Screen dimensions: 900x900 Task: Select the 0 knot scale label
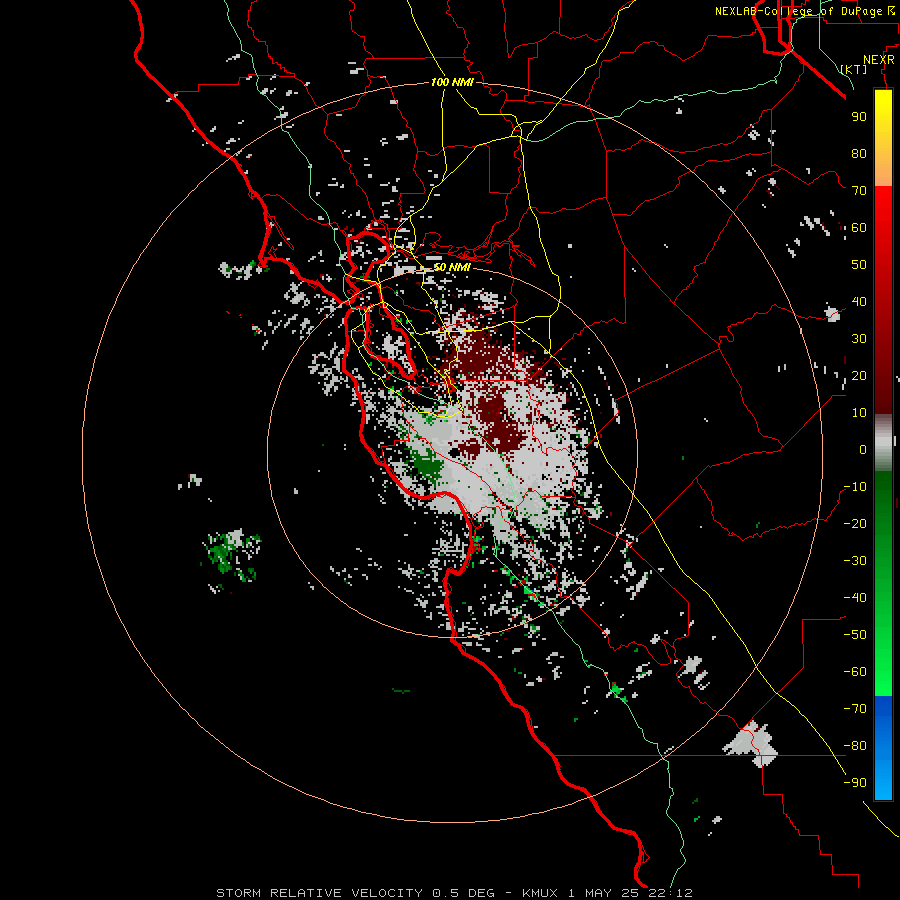tap(863, 449)
